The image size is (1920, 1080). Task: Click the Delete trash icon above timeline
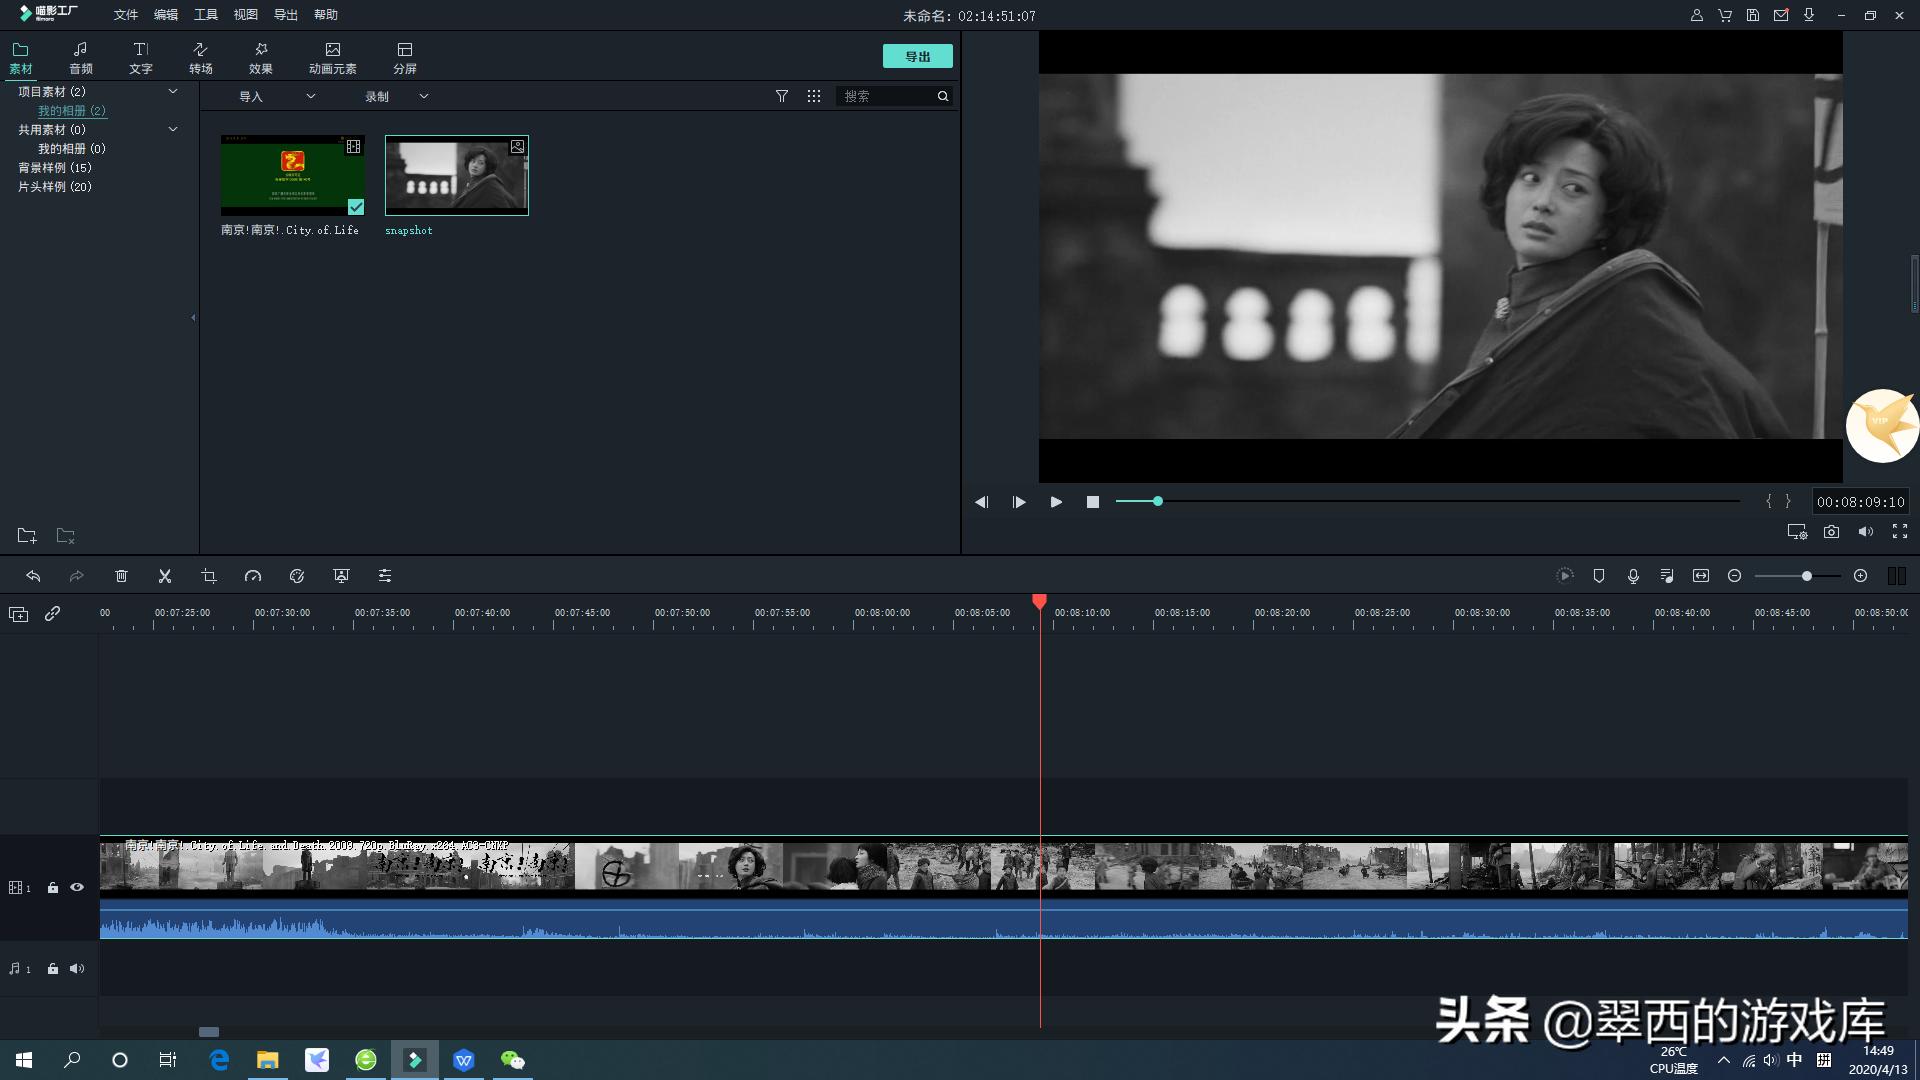click(x=121, y=576)
